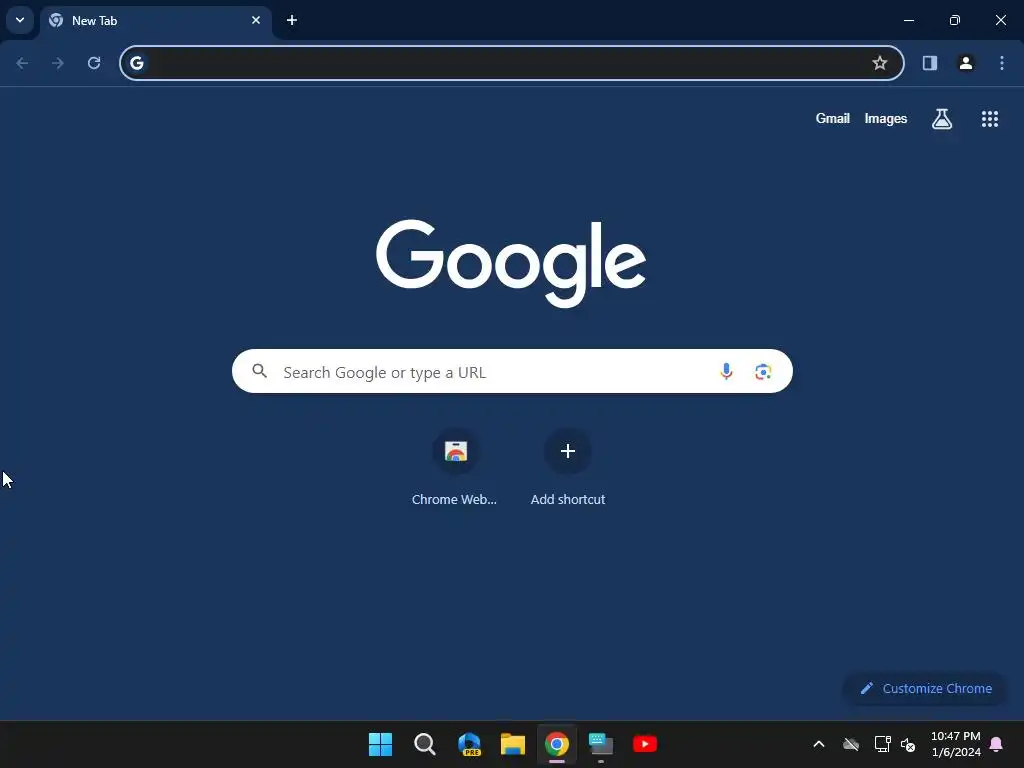Open a new tab with plus button
1024x768 pixels.
tap(292, 20)
